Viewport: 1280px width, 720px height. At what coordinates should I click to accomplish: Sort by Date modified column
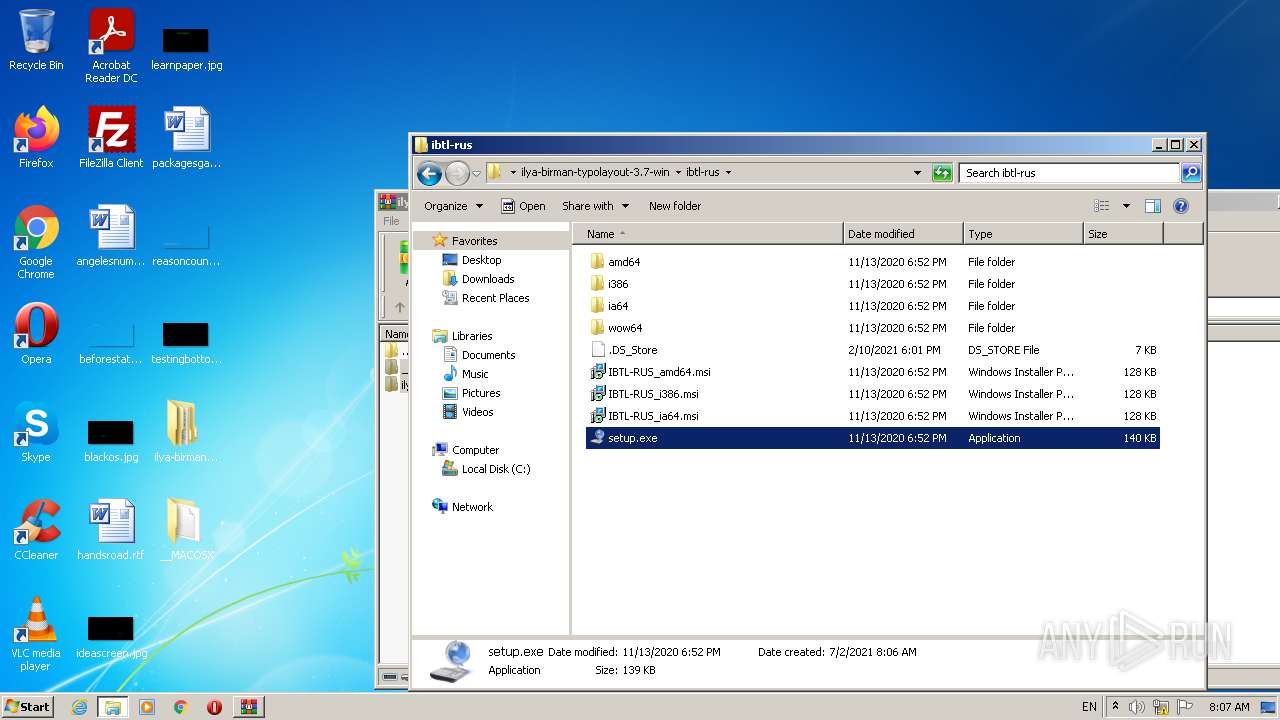tap(903, 234)
